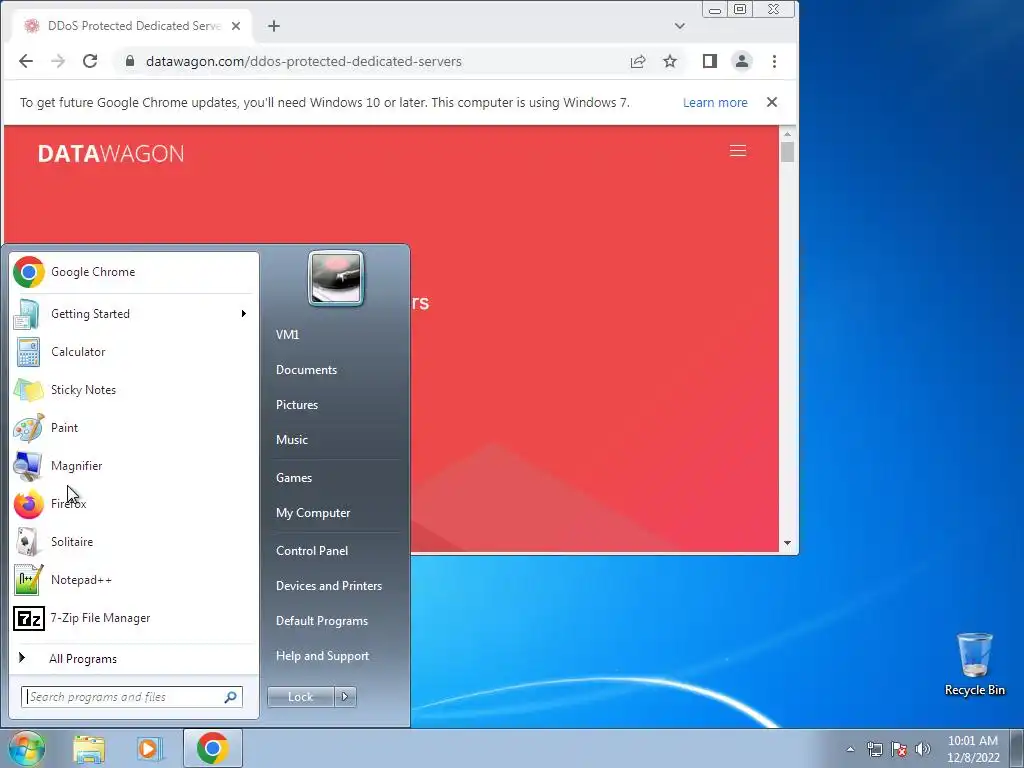Launch Firefox browser

[134, 504]
